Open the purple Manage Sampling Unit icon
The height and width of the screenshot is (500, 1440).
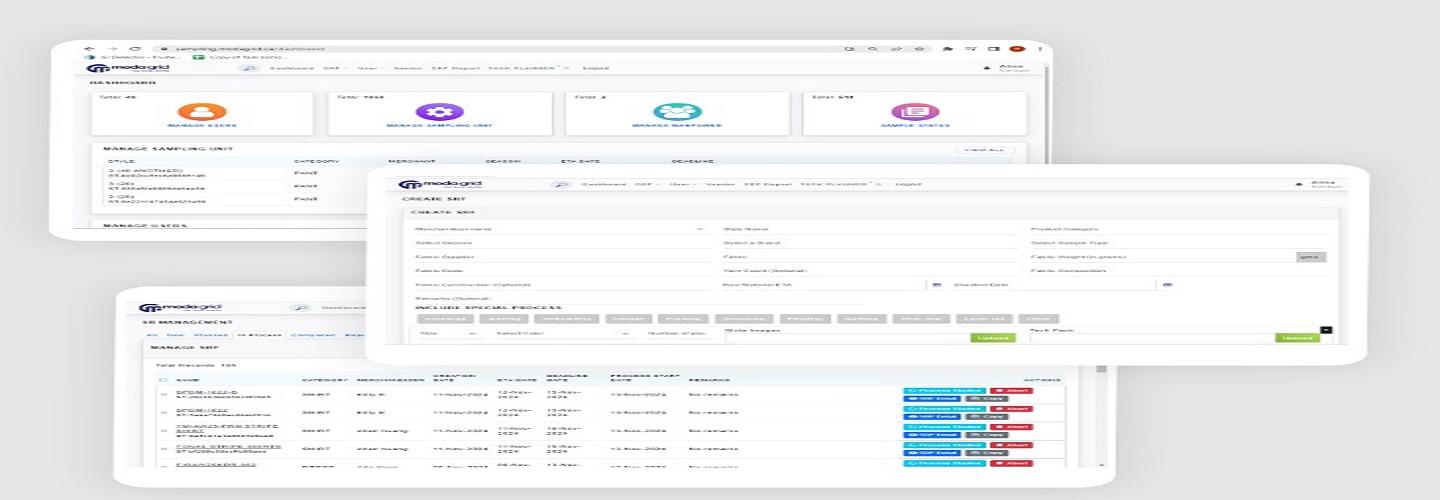(x=439, y=112)
